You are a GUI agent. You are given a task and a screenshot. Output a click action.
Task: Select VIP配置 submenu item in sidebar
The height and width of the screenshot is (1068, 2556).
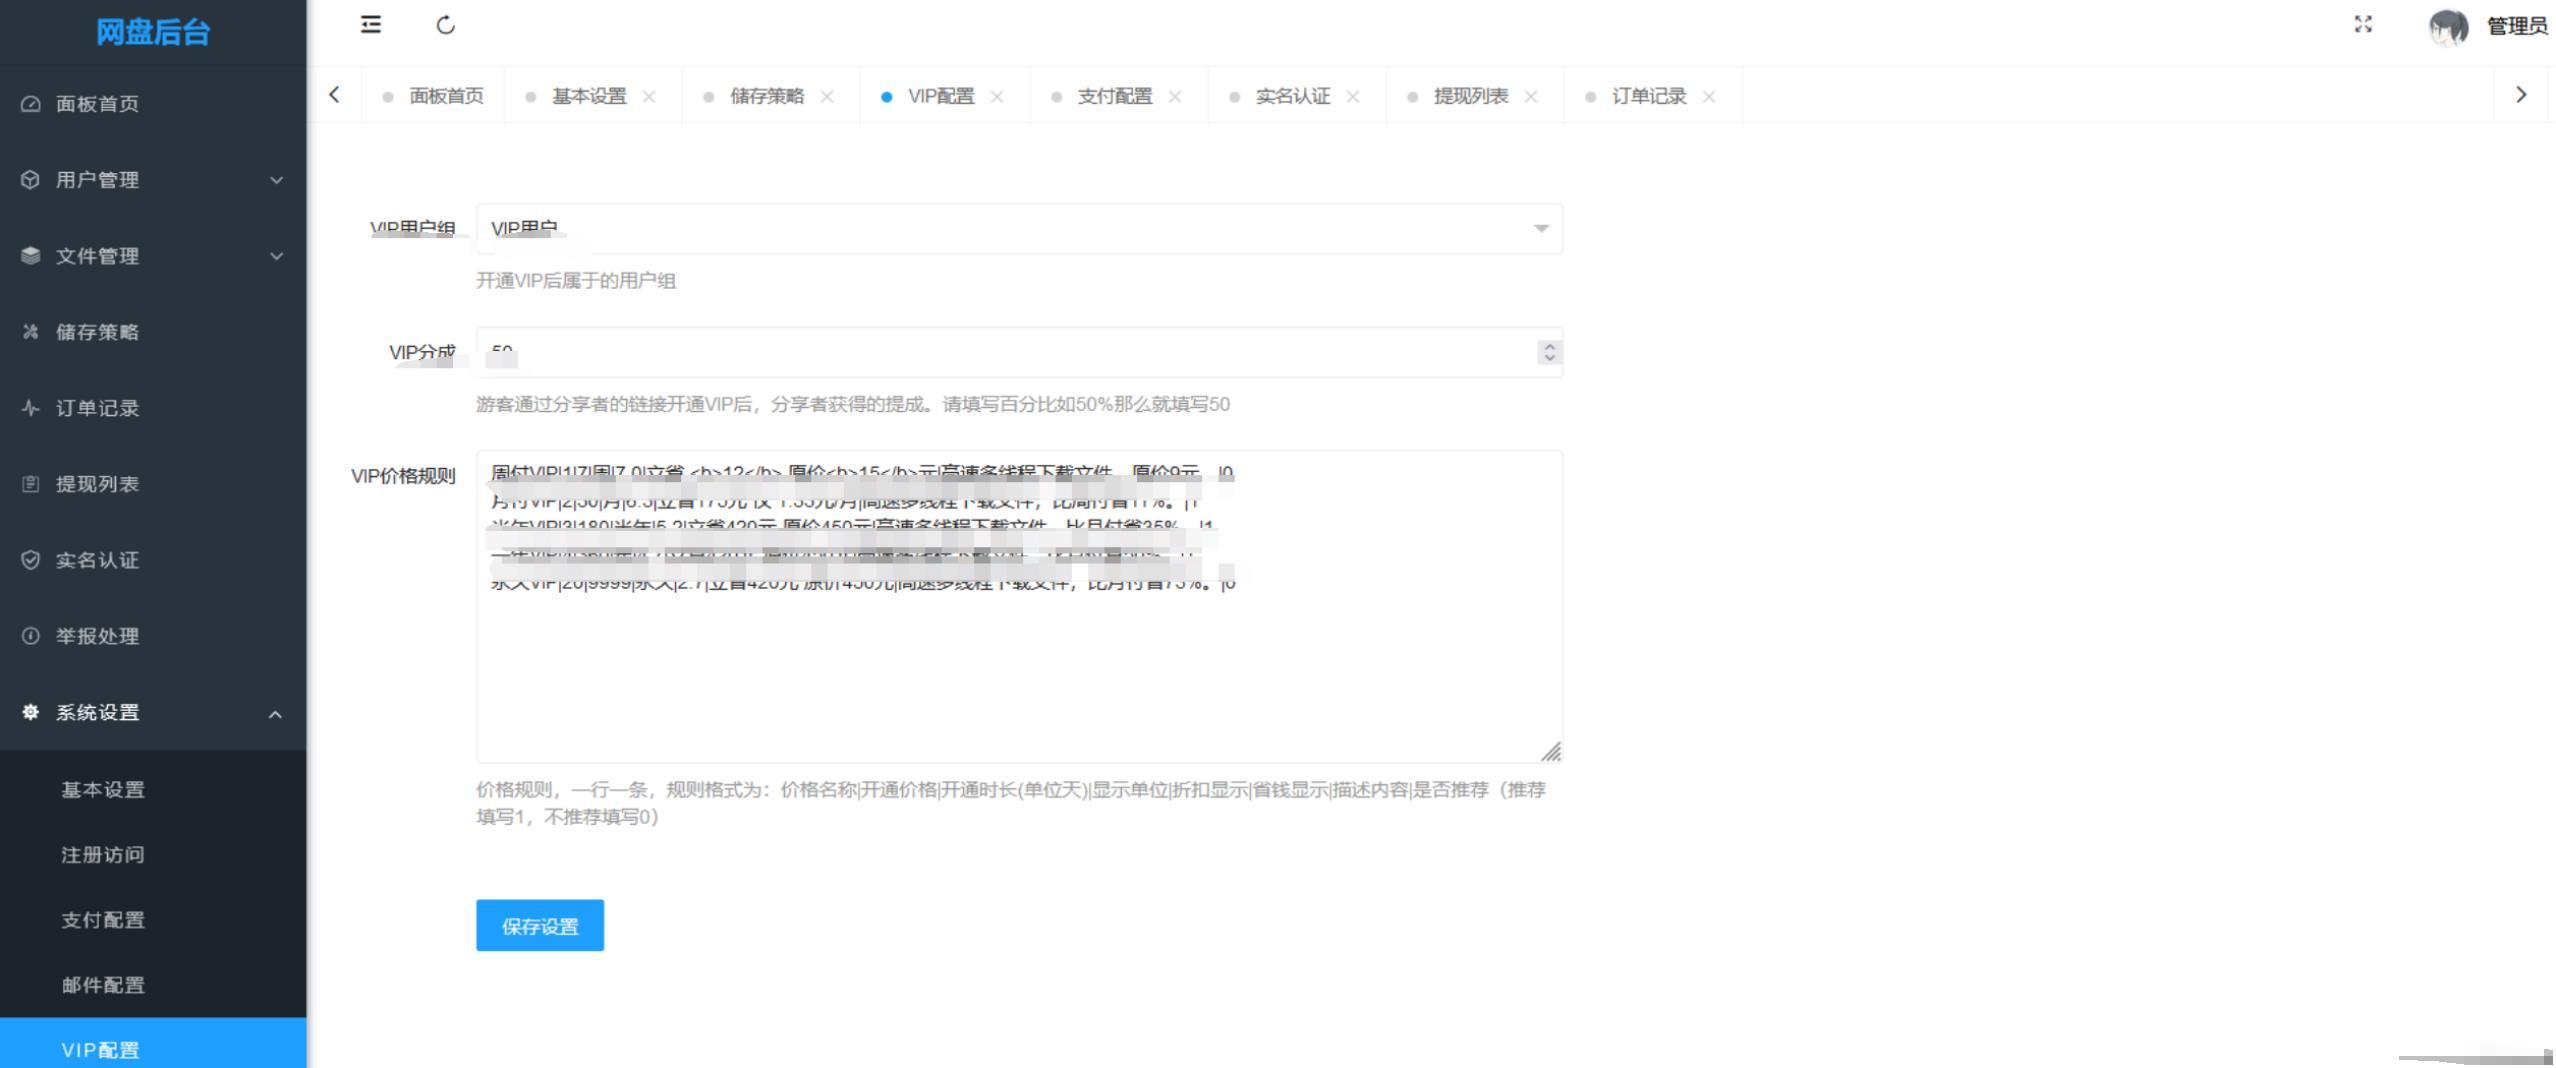[x=153, y=1045]
